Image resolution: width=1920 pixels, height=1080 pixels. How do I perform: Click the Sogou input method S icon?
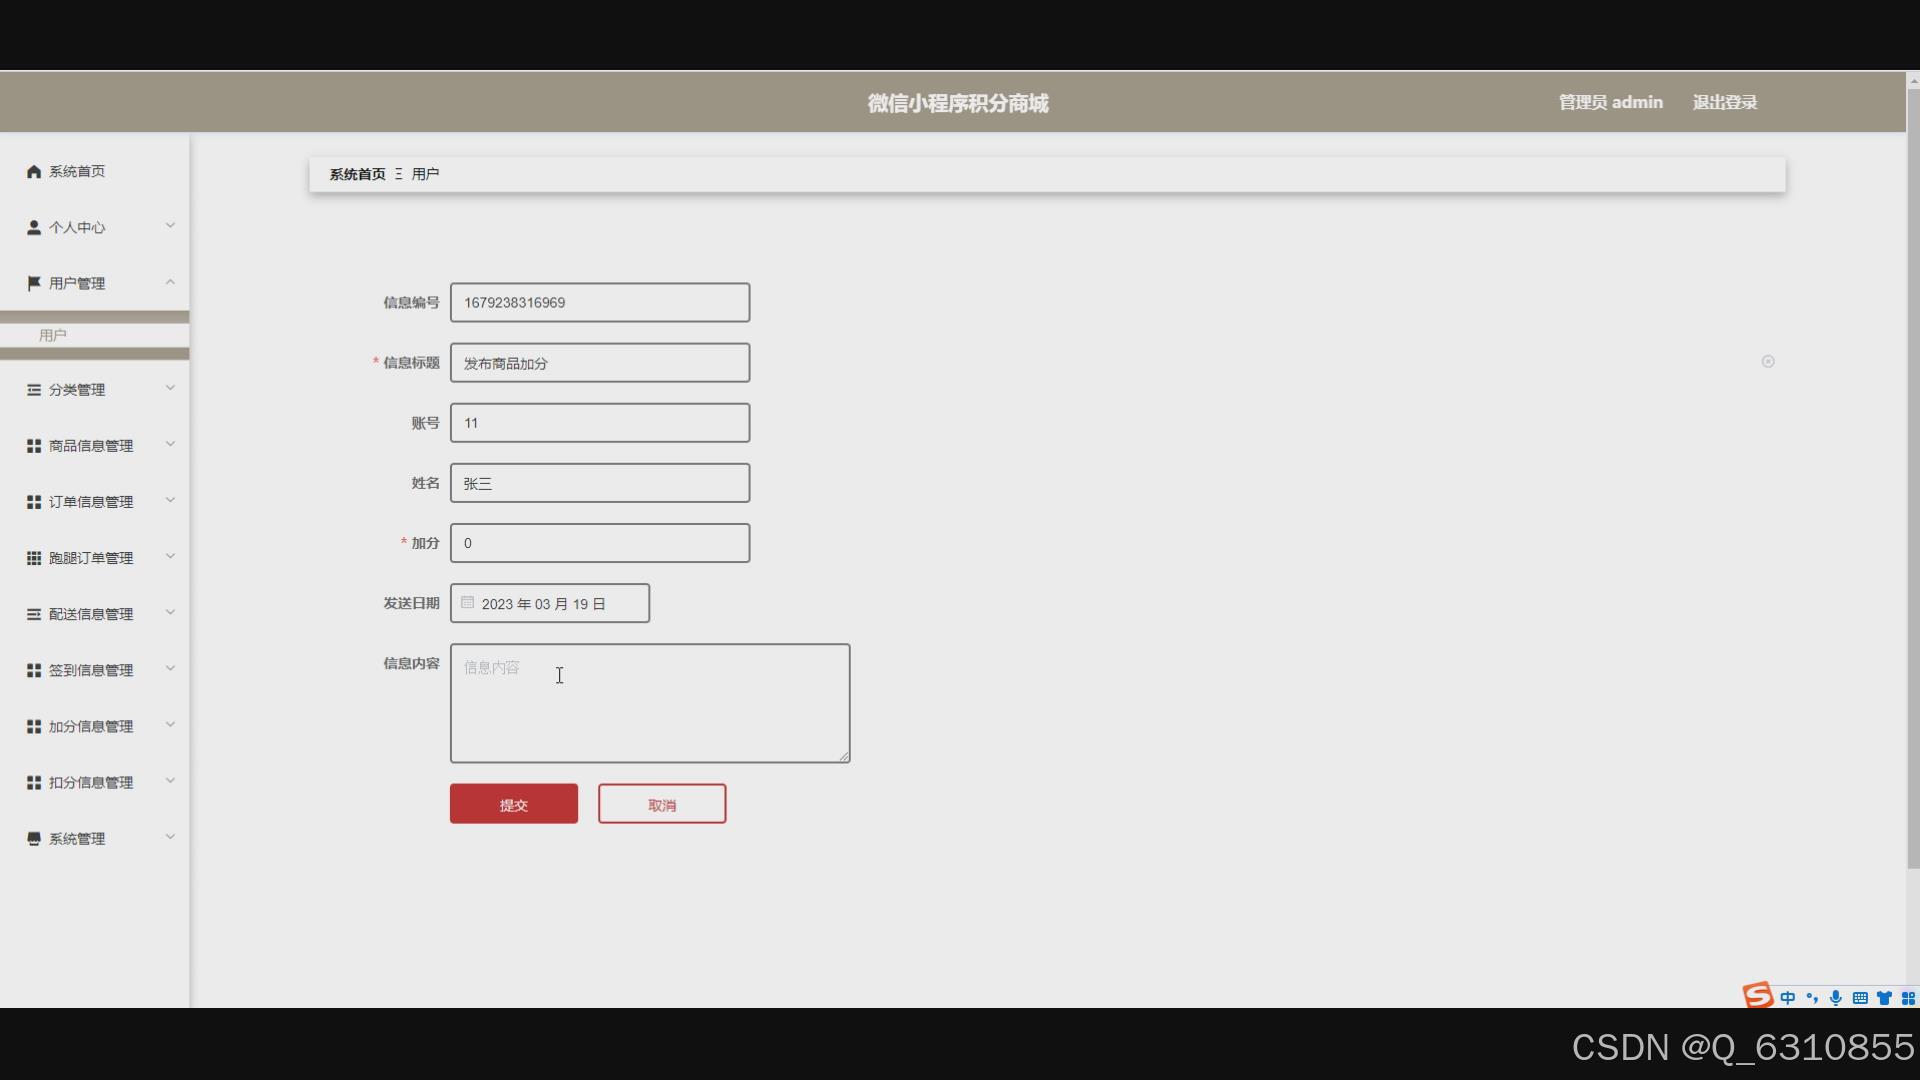(x=1757, y=996)
